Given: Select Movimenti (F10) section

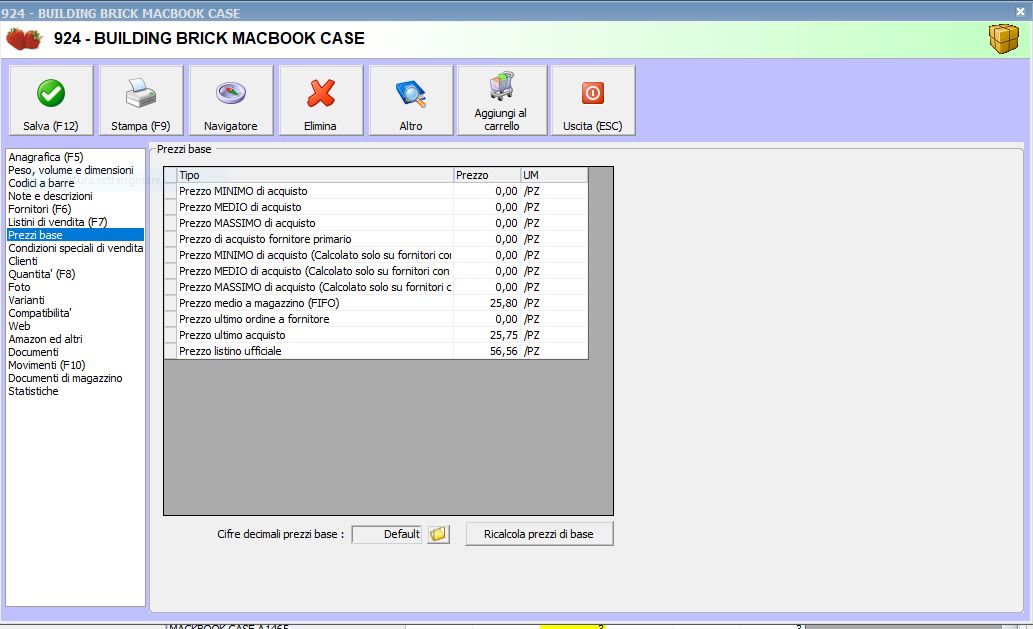Looking at the screenshot, I should coord(47,365).
